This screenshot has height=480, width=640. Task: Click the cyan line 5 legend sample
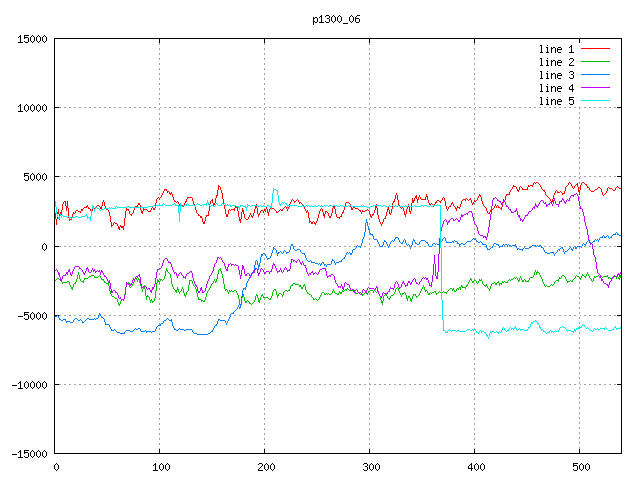tap(596, 101)
